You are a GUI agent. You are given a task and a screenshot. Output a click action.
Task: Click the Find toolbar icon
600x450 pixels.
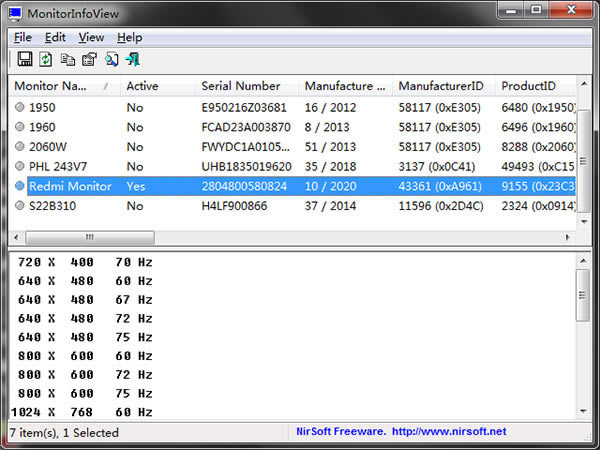pyautogui.click(x=111, y=60)
